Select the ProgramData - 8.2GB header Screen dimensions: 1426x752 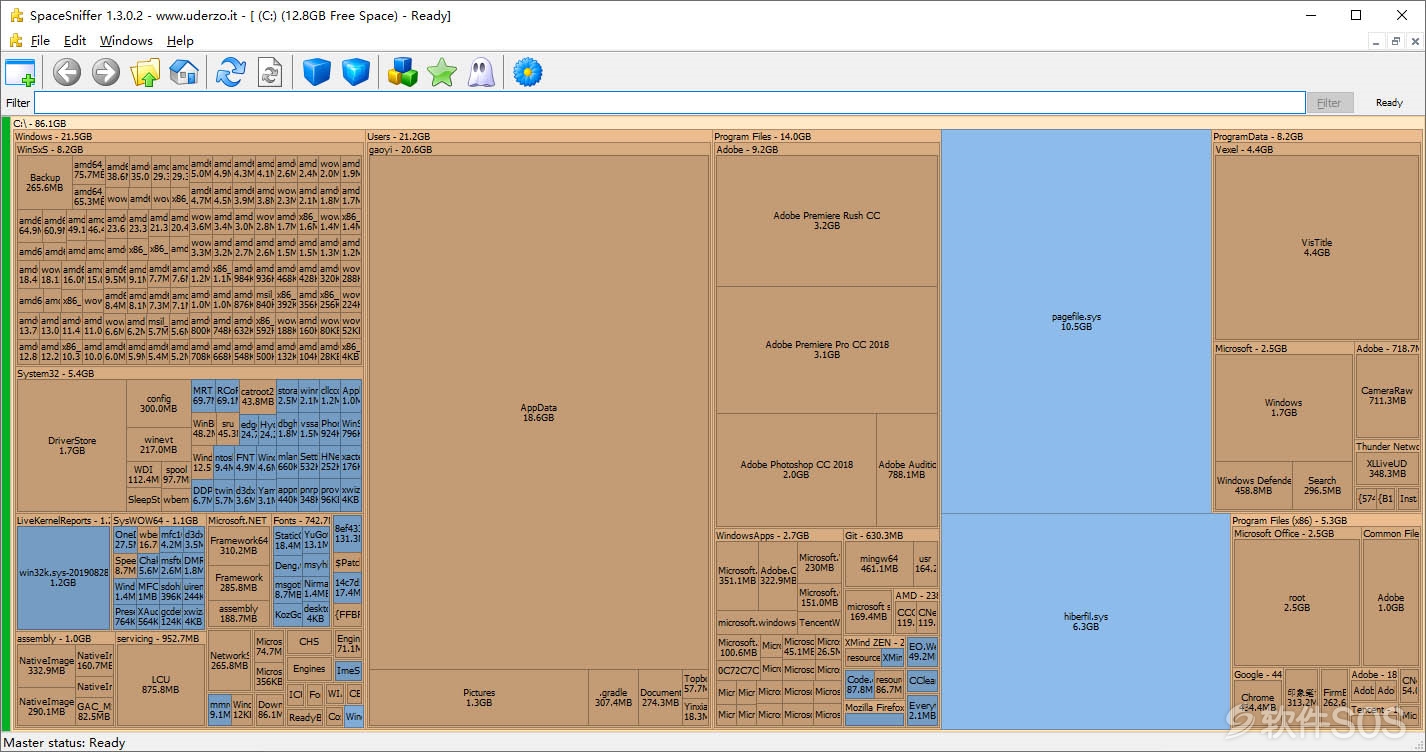pos(1317,136)
